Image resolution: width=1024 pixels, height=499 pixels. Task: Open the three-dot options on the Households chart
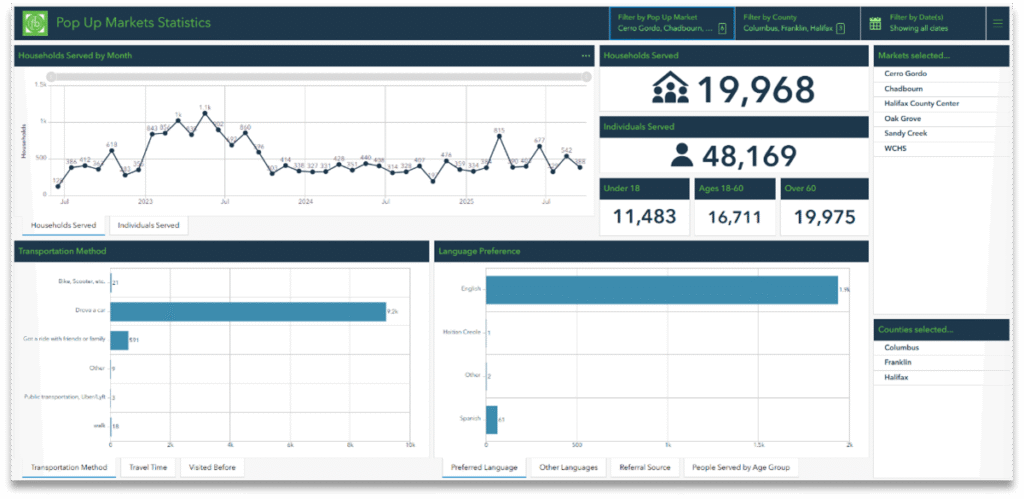(586, 56)
